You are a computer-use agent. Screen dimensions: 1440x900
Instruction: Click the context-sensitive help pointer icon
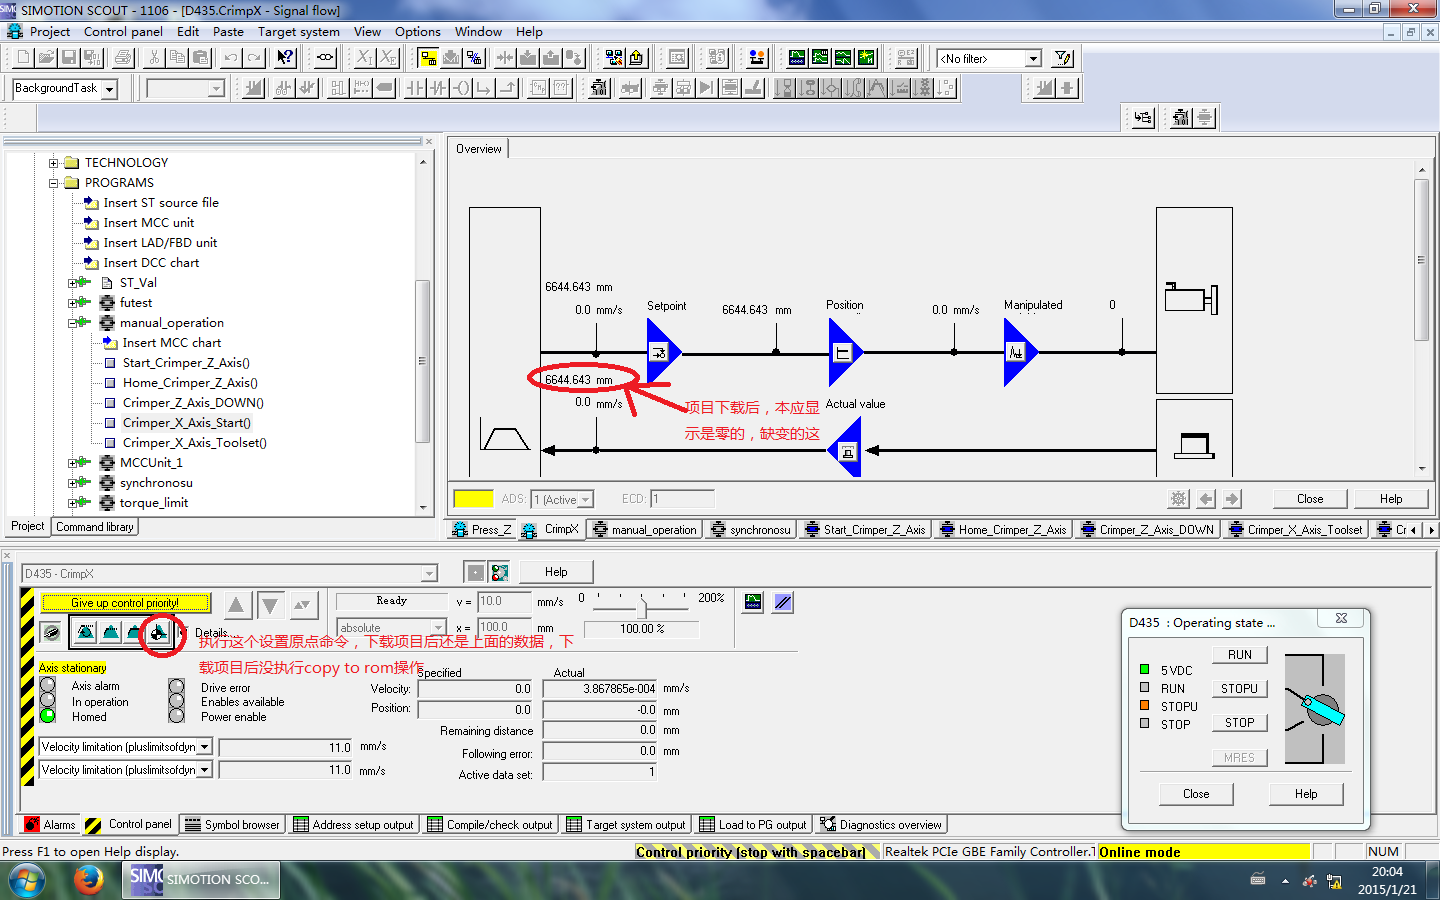click(x=286, y=58)
